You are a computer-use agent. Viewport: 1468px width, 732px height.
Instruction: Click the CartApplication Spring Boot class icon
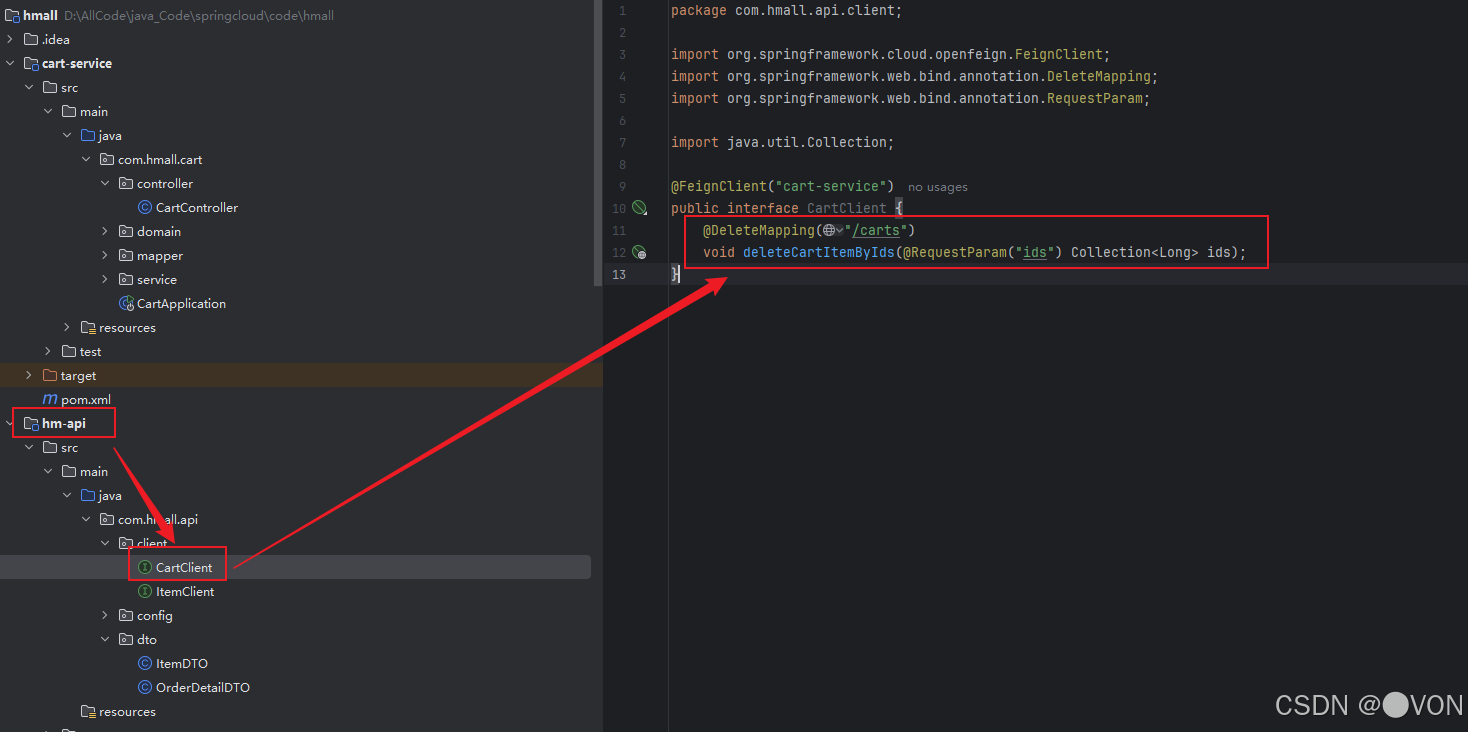126,303
